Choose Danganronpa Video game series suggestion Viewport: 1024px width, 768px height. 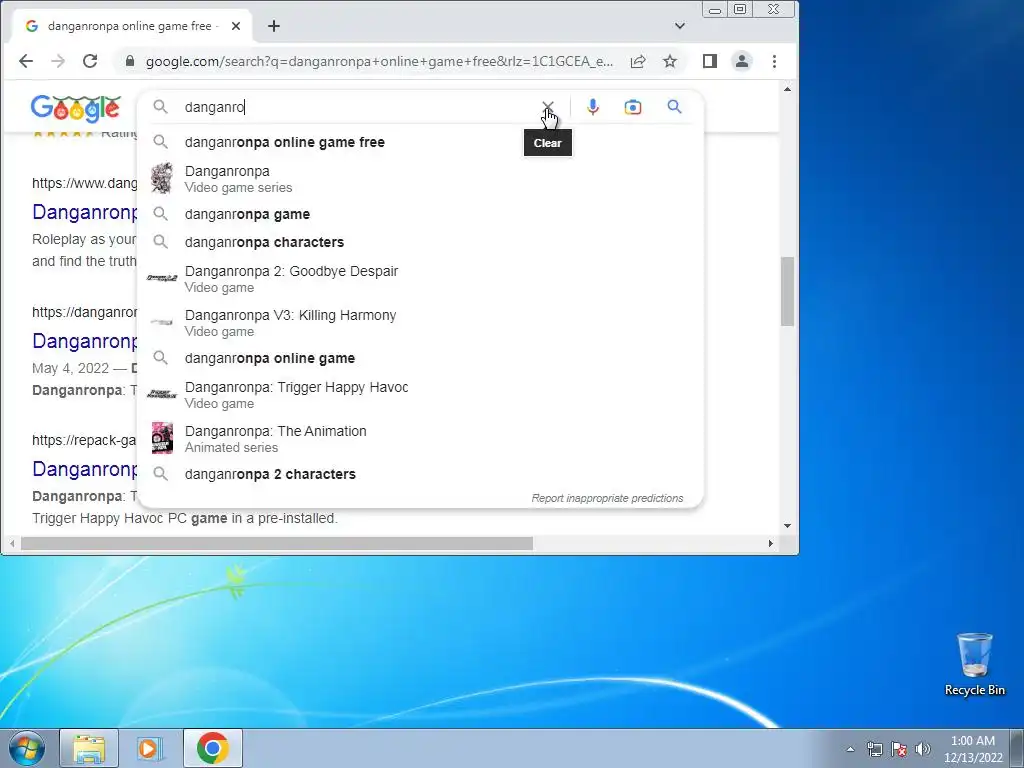(421, 179)
